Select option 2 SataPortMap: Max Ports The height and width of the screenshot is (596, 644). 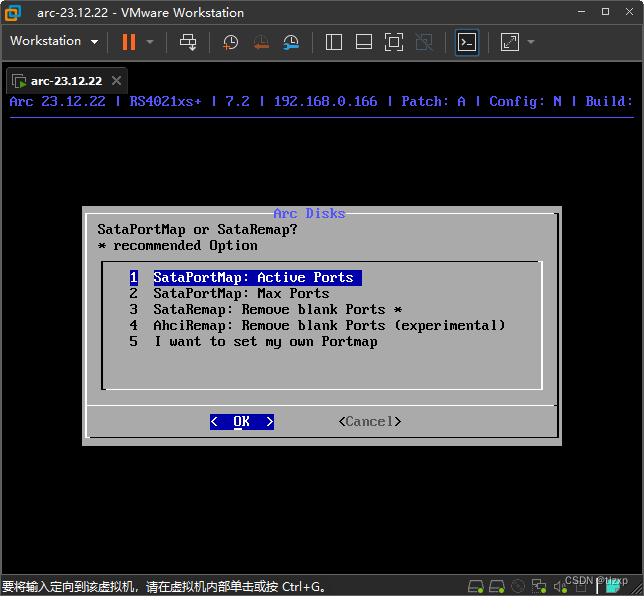(x=229, y=294)
